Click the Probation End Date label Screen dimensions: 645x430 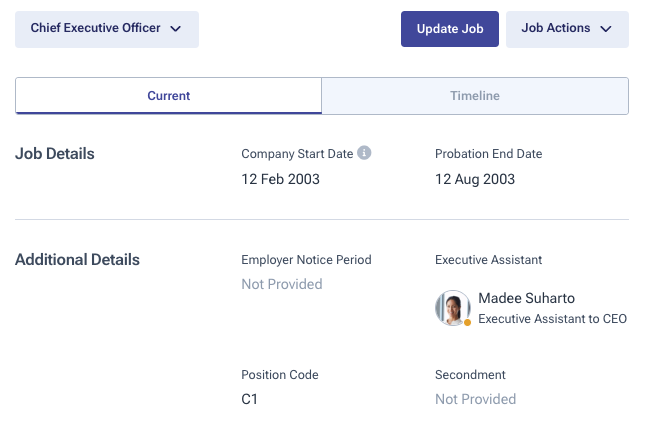click(488, 154)
